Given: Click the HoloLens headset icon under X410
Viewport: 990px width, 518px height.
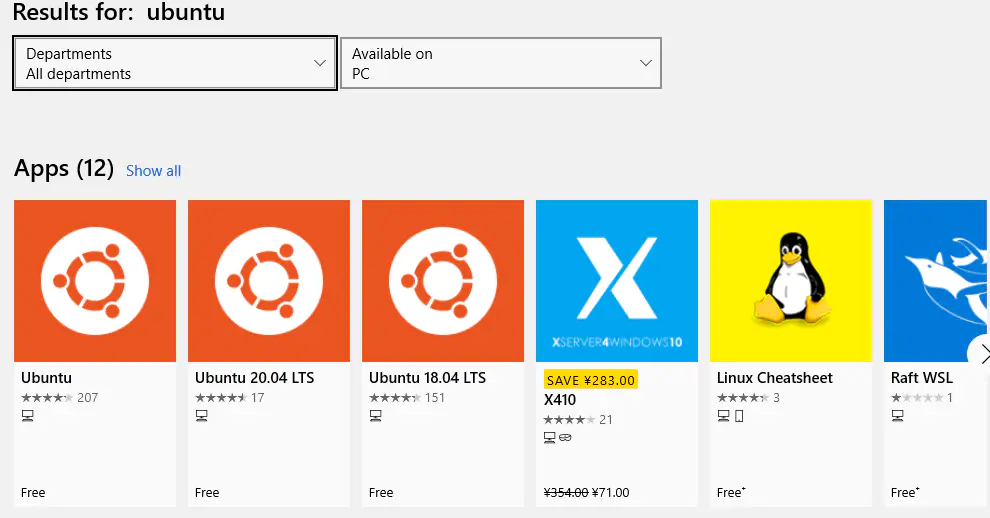Looking at the screenshot, I should click(565, 437).
